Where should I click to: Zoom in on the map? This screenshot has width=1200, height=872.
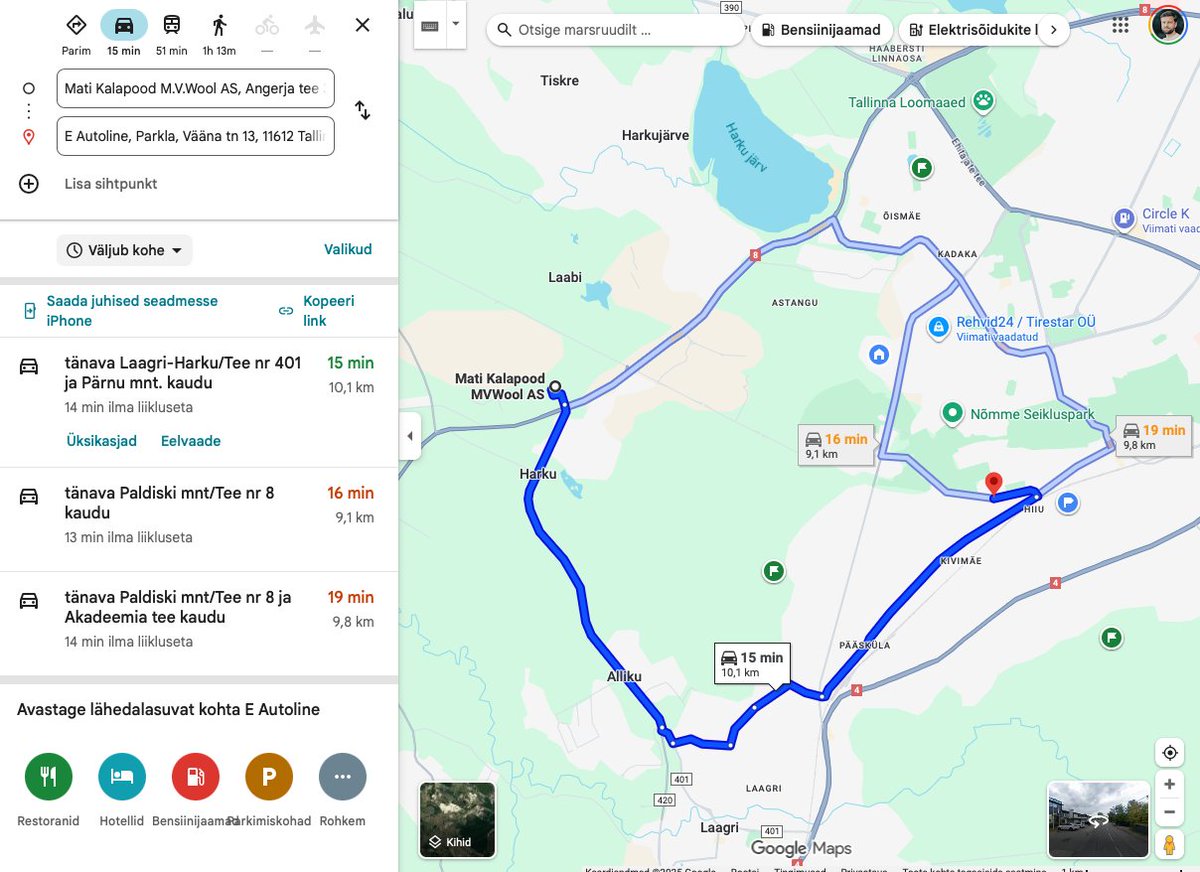point(1169,785)
